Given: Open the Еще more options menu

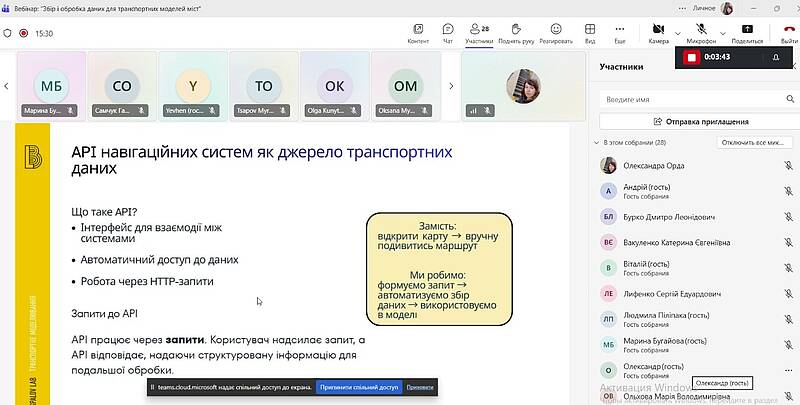Looking at the screenshot, I should (620, 32).
